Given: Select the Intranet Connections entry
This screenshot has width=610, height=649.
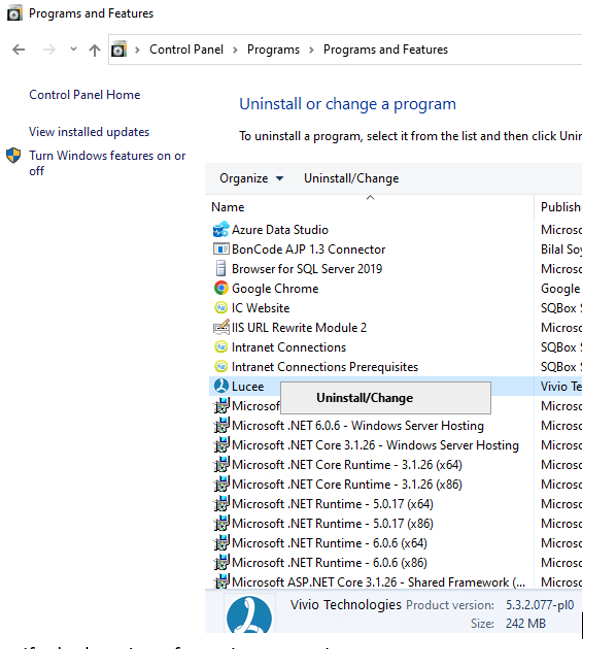Looking at the screenshot, I should pyautogui.click(x=288, y=347).
